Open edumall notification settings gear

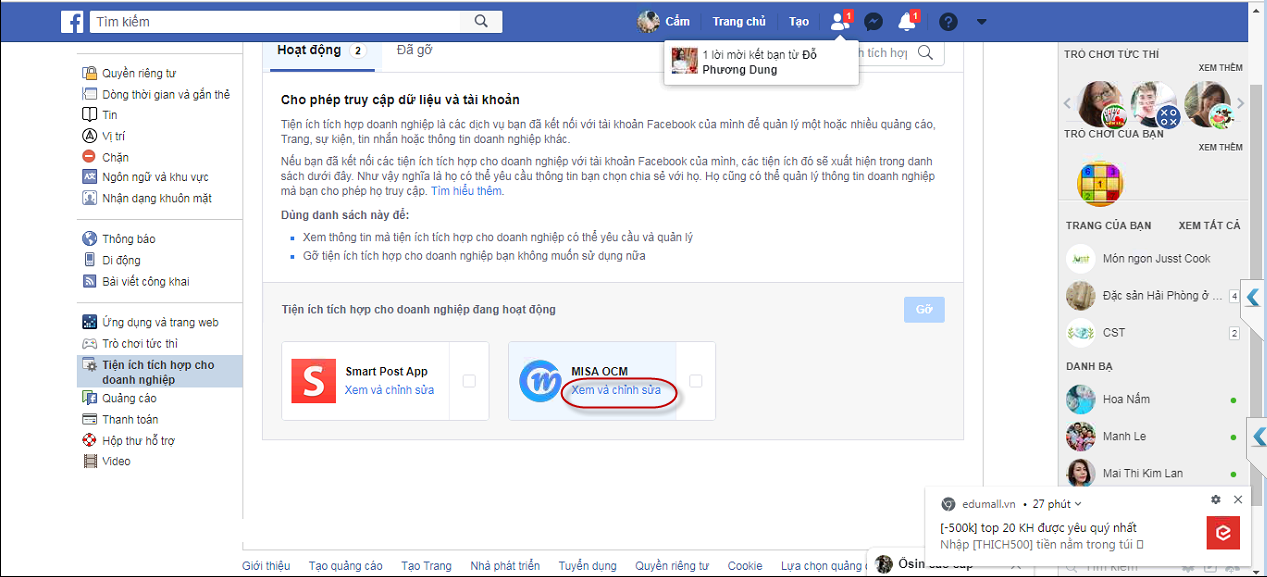coord(1216,500)
